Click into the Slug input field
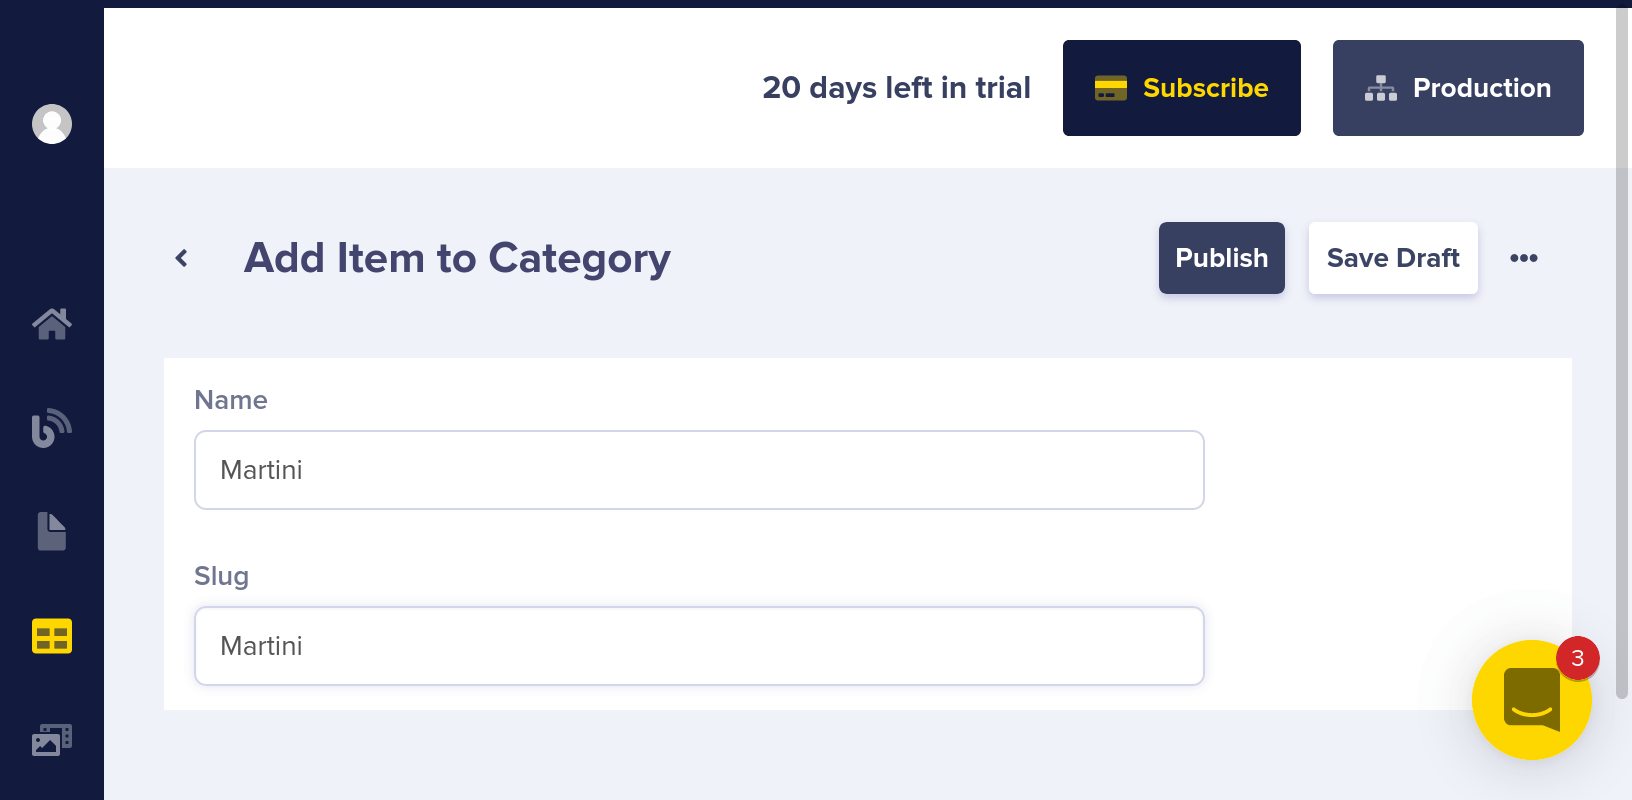Viewport: 1632px width, 800px height. [698, 646]
